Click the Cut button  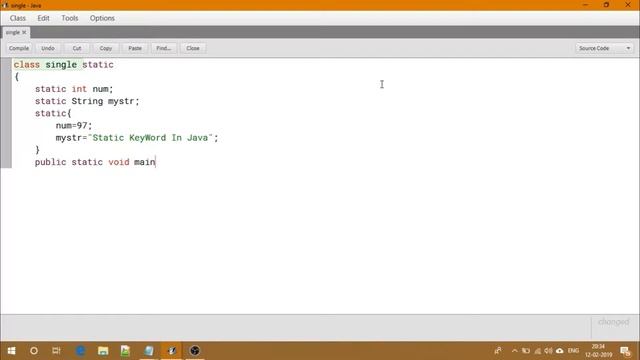click(x=77, y=48)
